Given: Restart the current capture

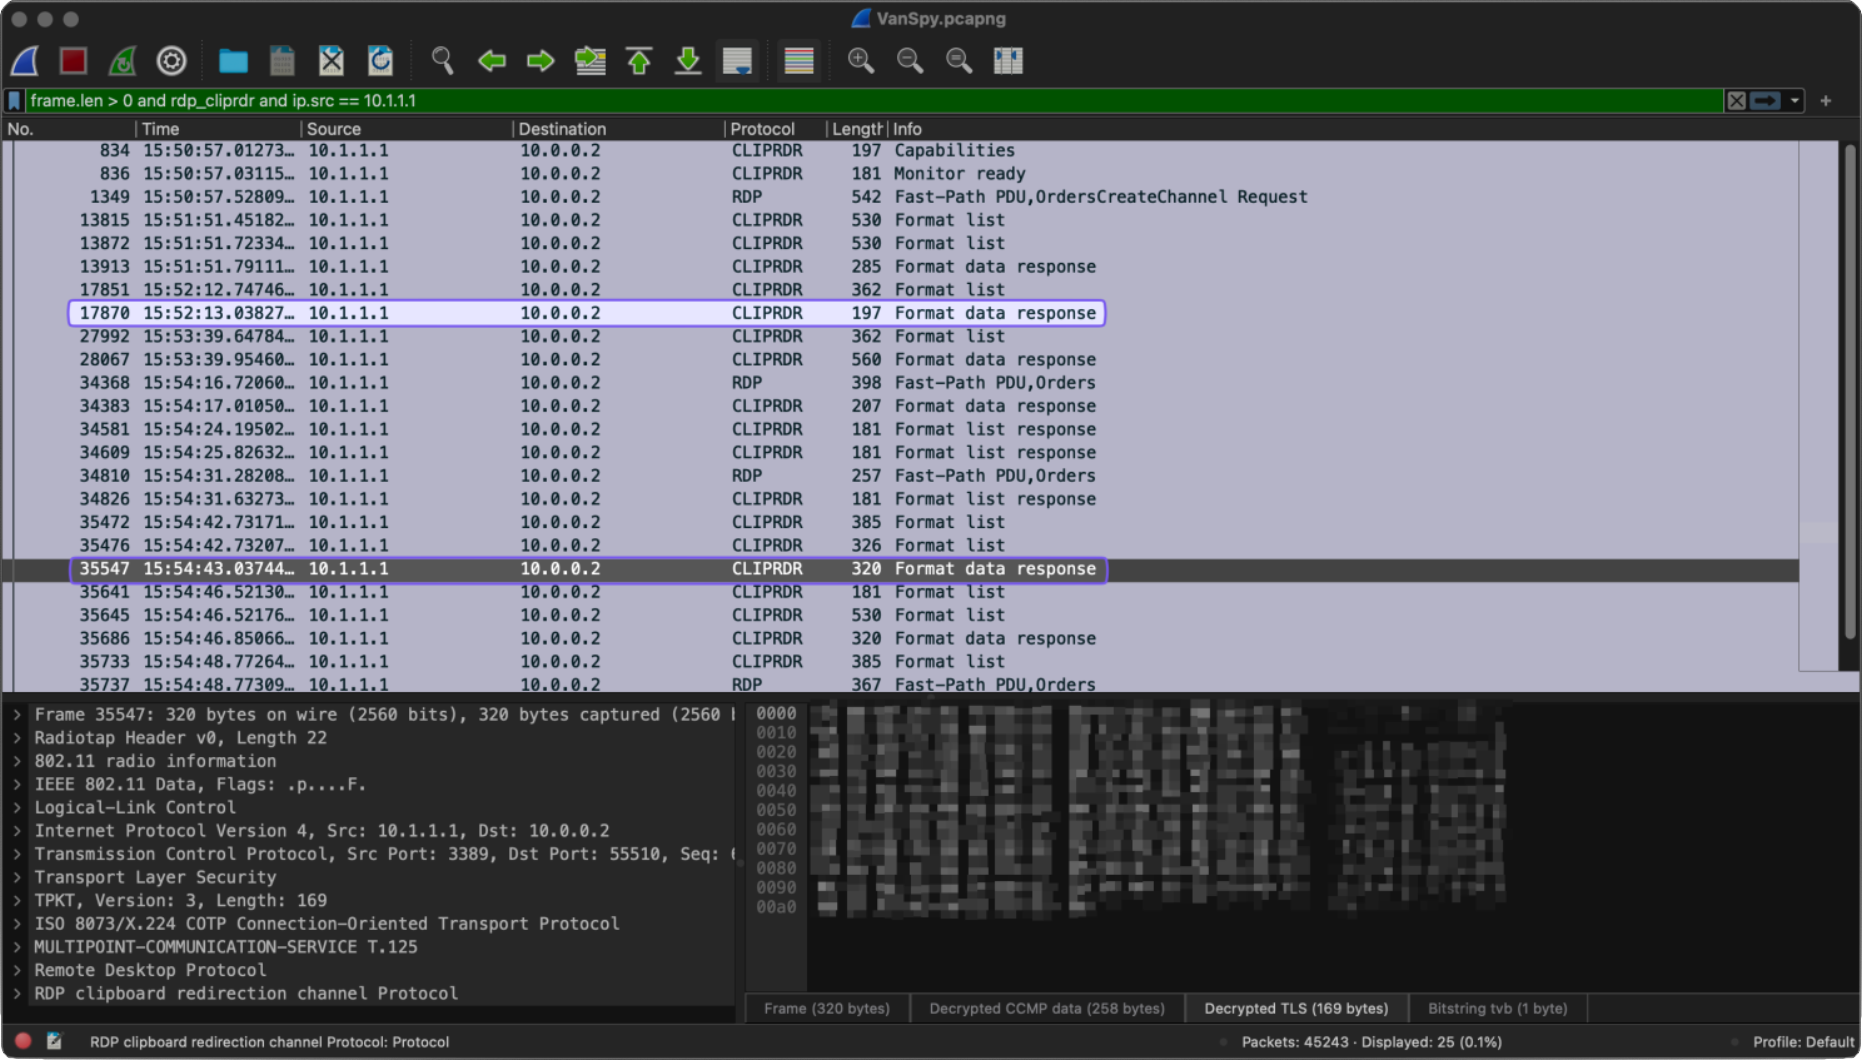Looking at the screenshot, I should [x=122, y=61].
